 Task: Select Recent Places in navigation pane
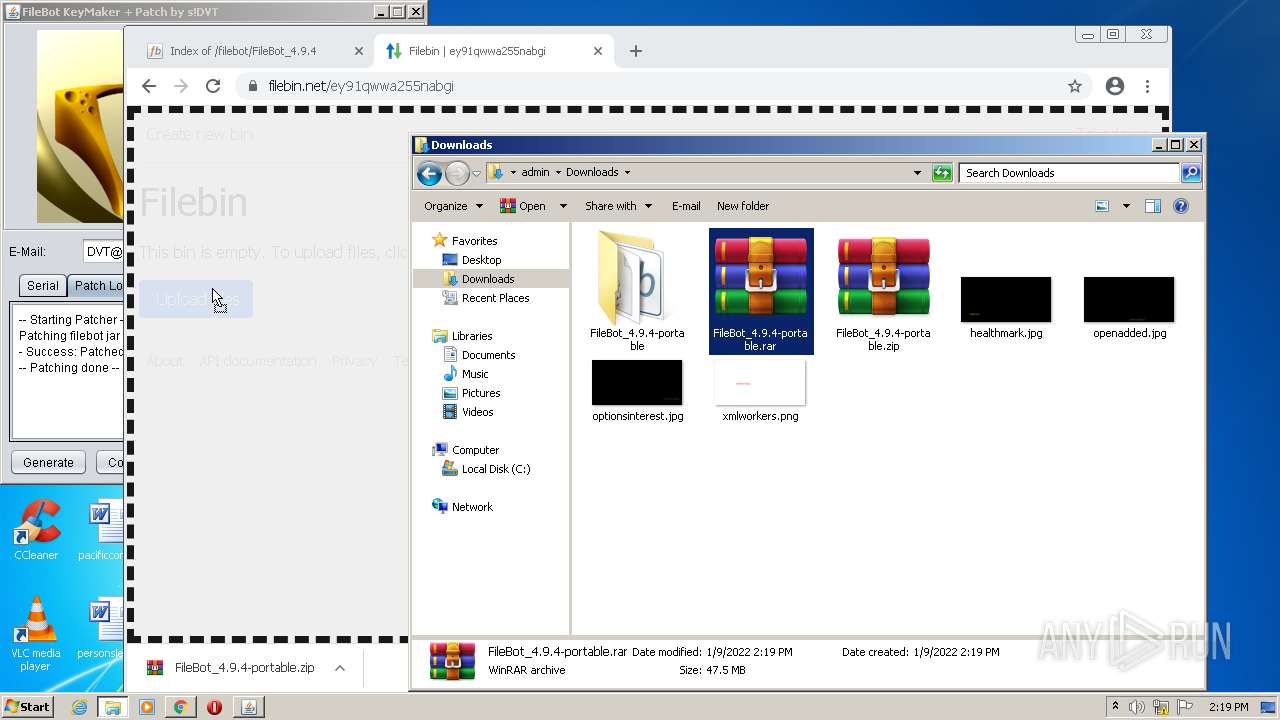[x=495, y=298]
